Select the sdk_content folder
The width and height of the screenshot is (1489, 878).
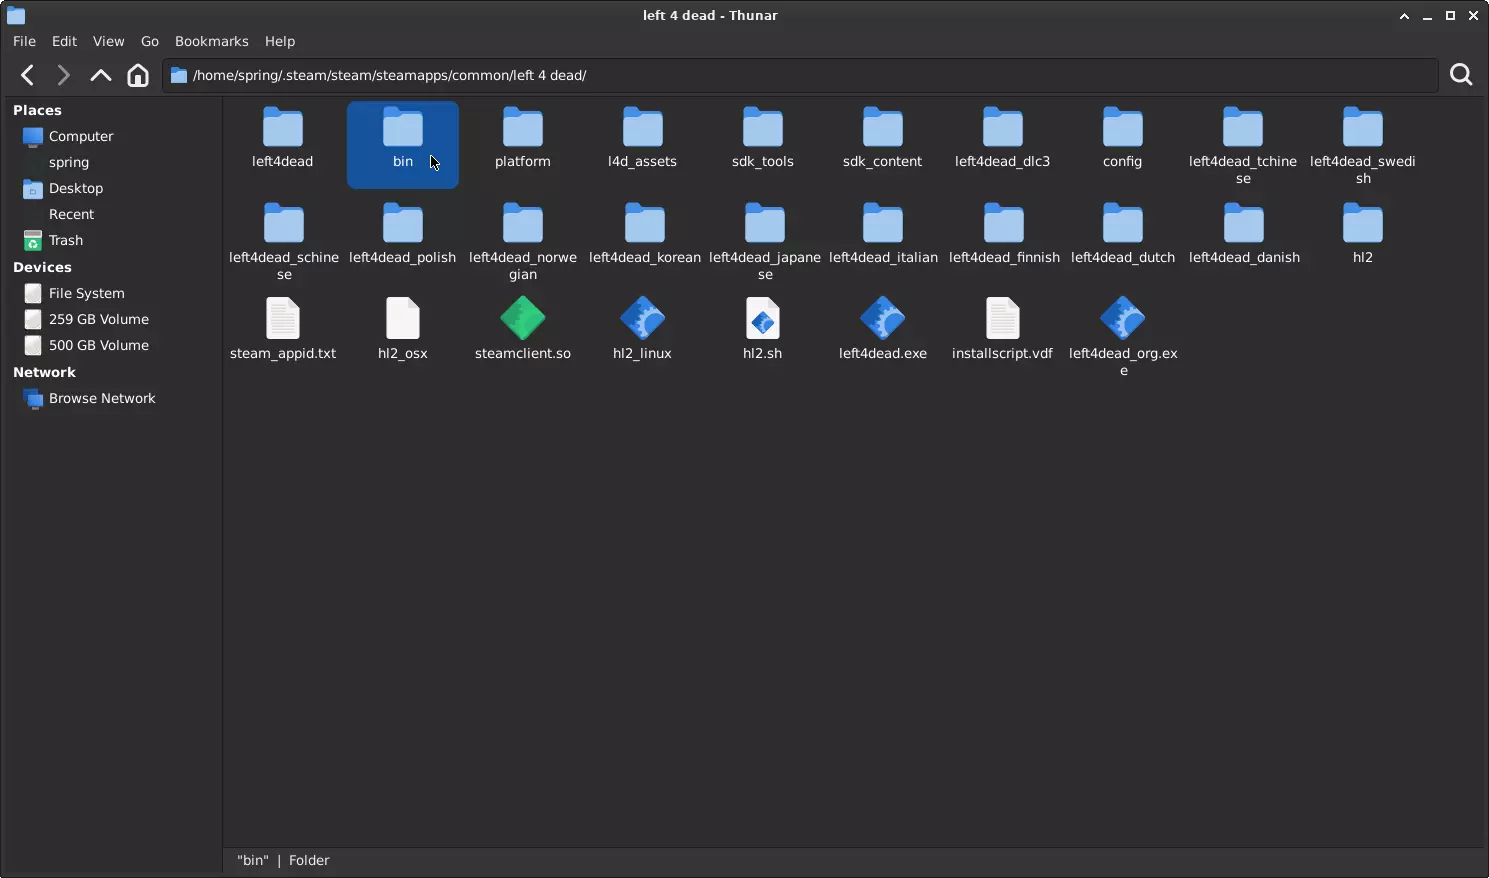click(883, 138)
